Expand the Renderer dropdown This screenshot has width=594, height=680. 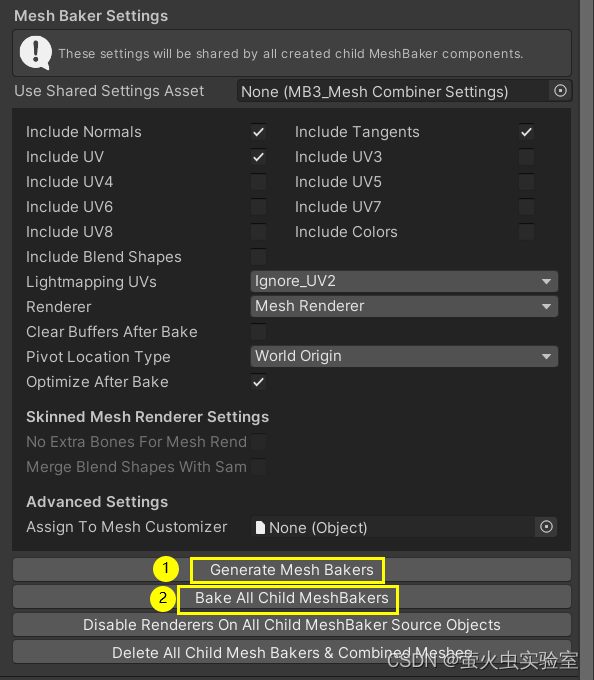tap(404, 307)
